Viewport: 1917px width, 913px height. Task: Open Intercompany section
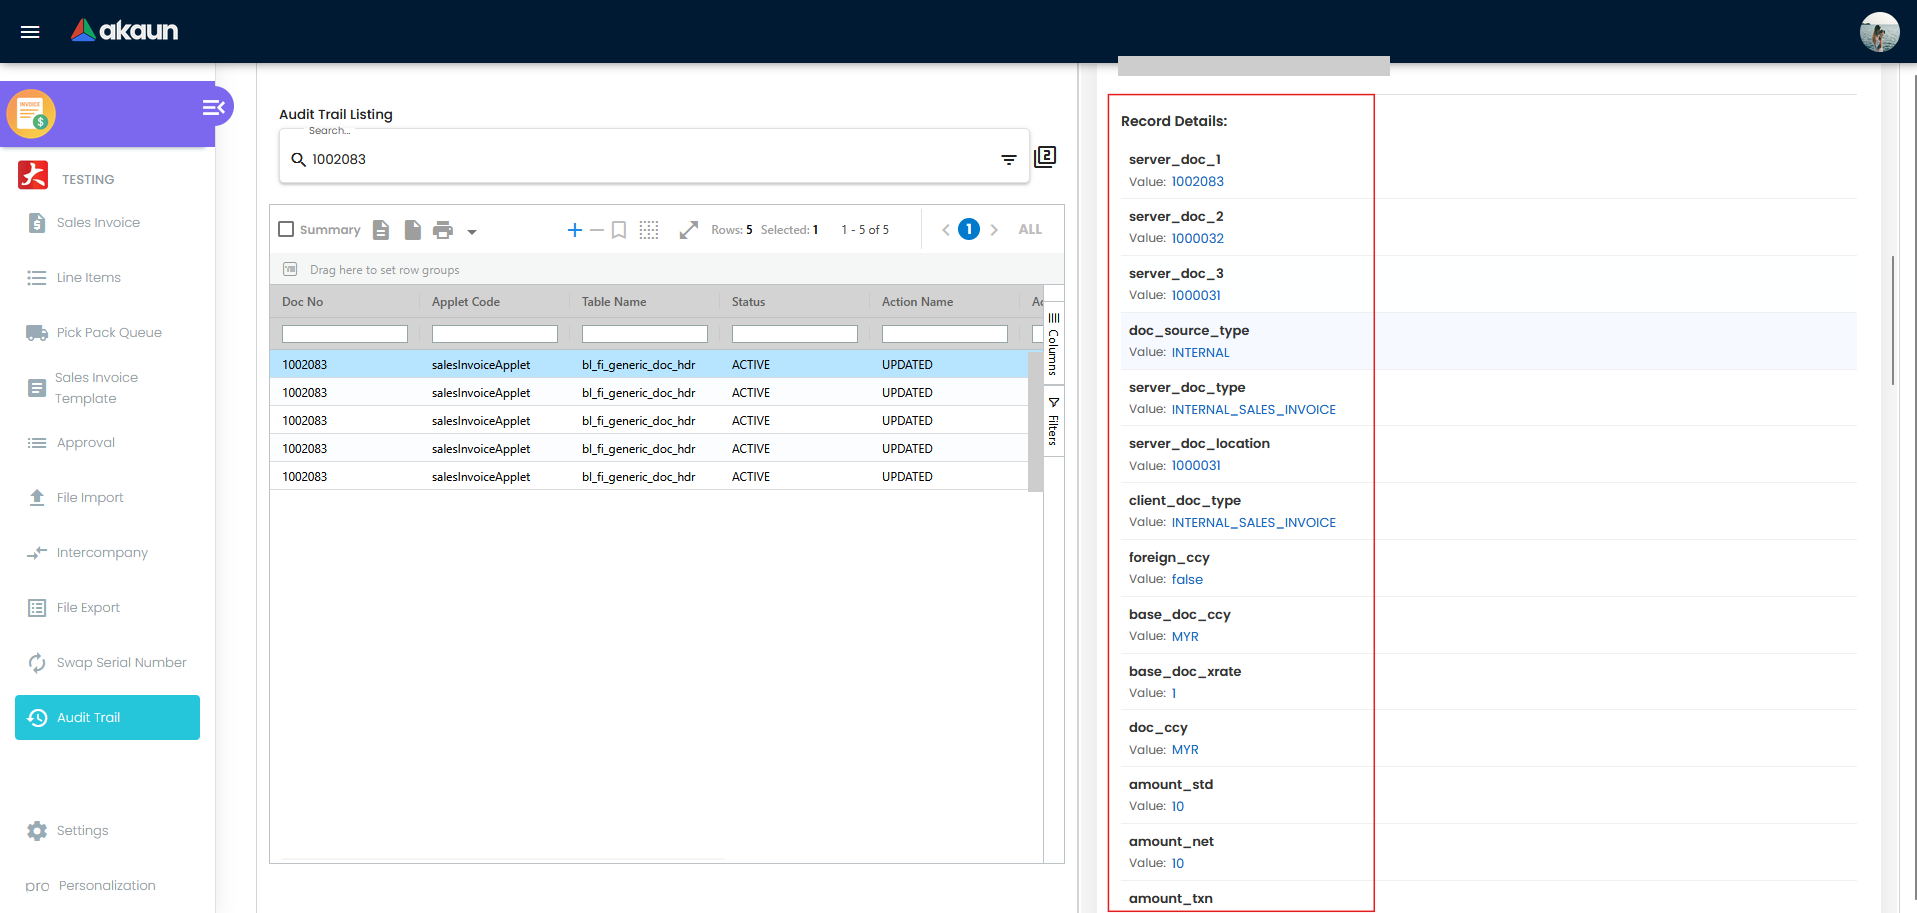pyautogui.click(x=102, y=553)
